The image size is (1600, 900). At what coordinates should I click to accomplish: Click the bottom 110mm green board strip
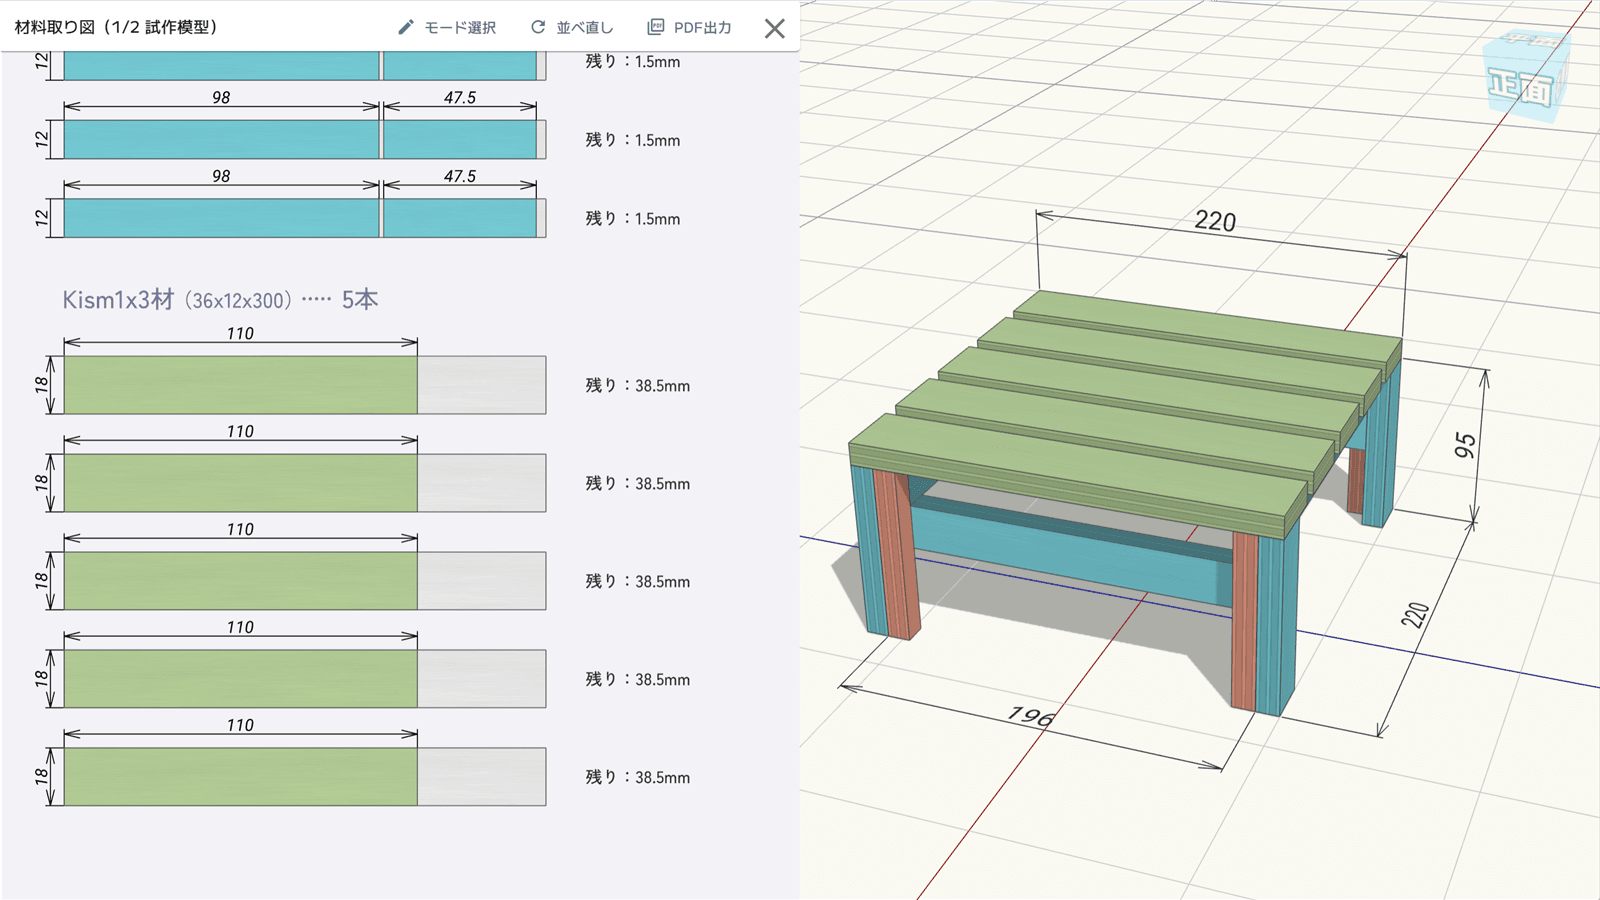[x=238, y=777]
